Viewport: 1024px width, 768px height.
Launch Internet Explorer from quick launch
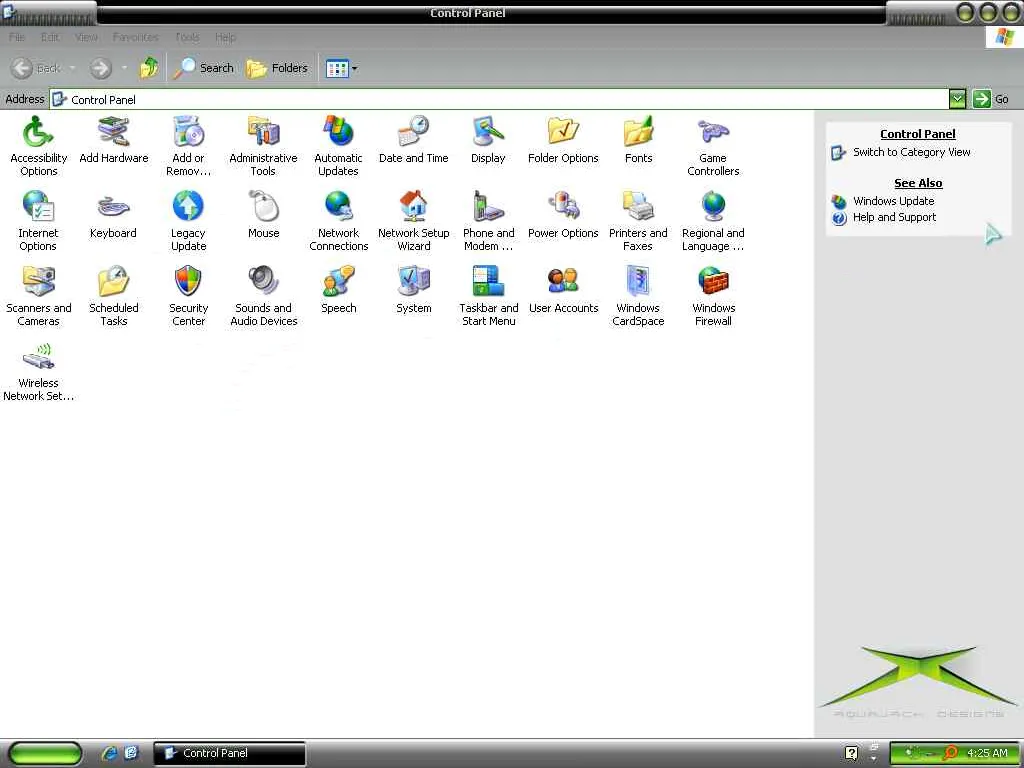[x=110, y=753]
